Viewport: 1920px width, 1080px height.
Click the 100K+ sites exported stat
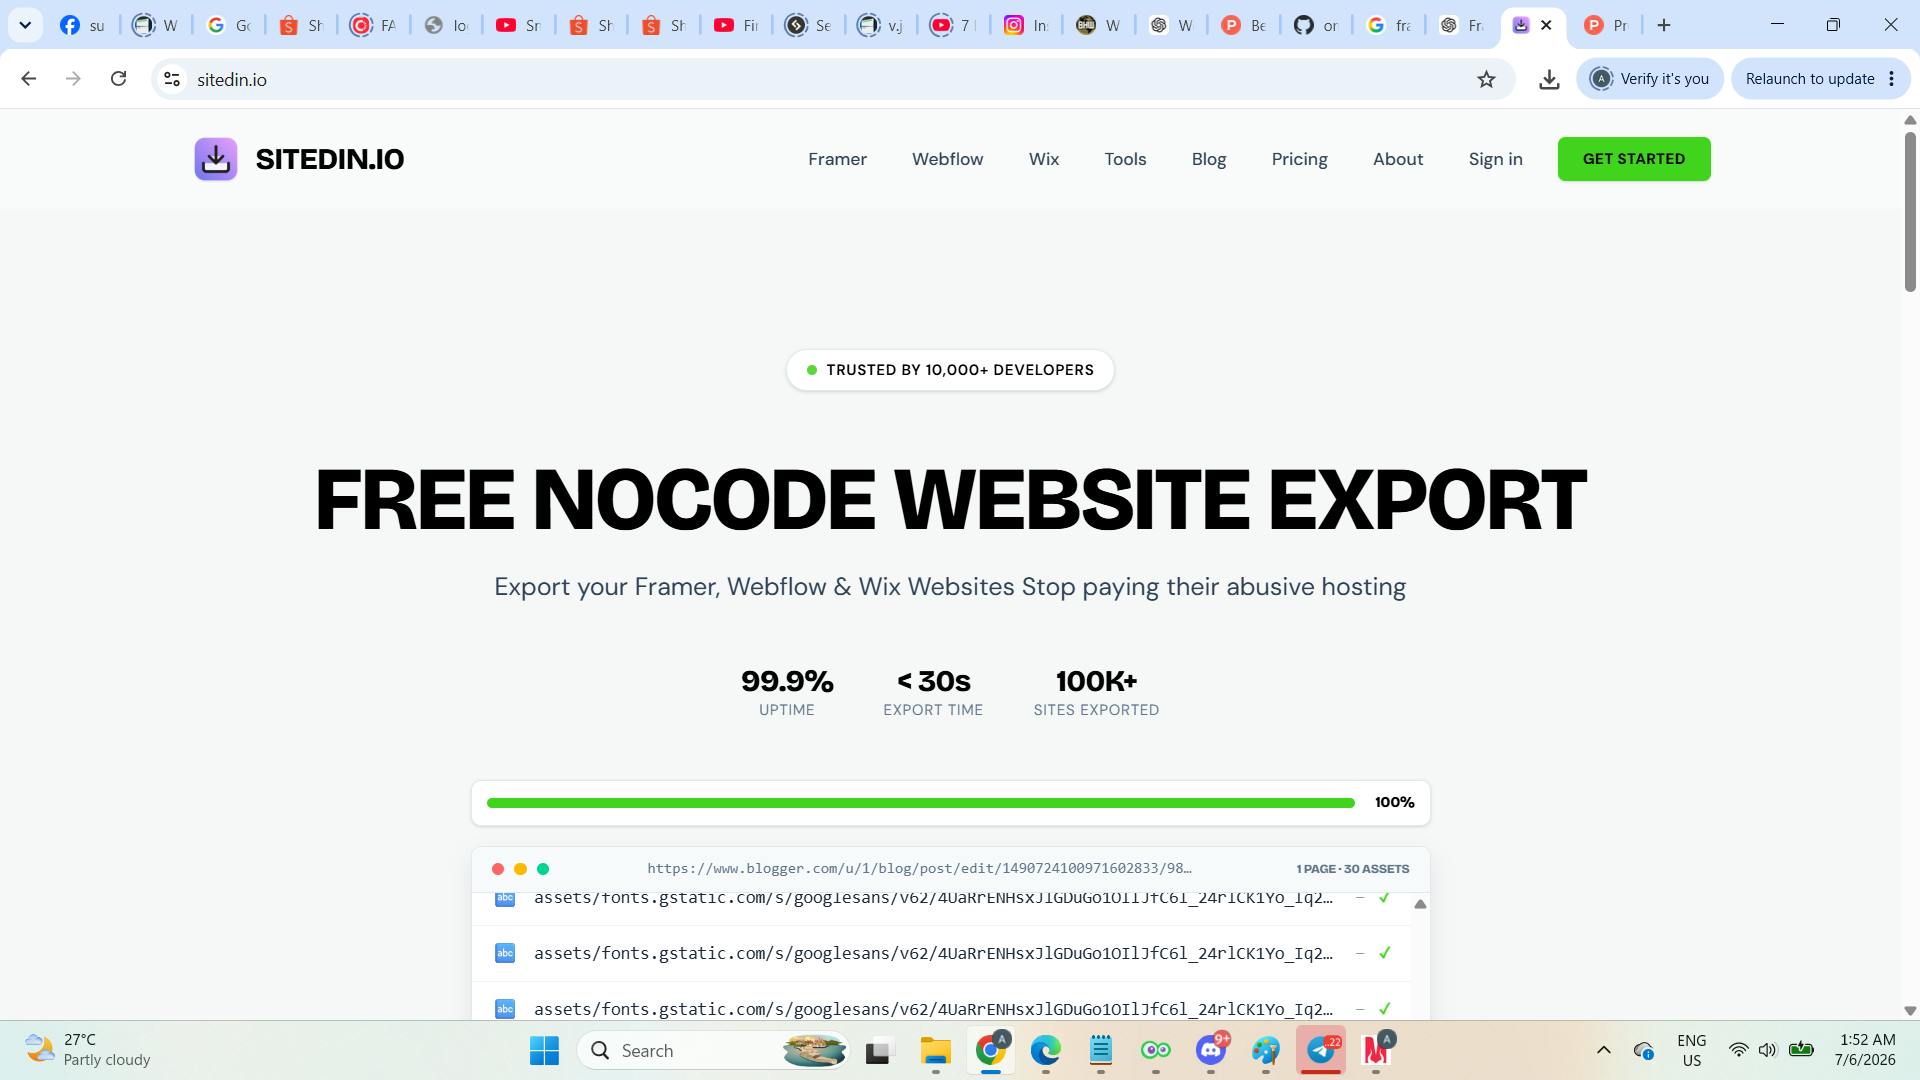pyautogui.click(x=1096, y=692)
